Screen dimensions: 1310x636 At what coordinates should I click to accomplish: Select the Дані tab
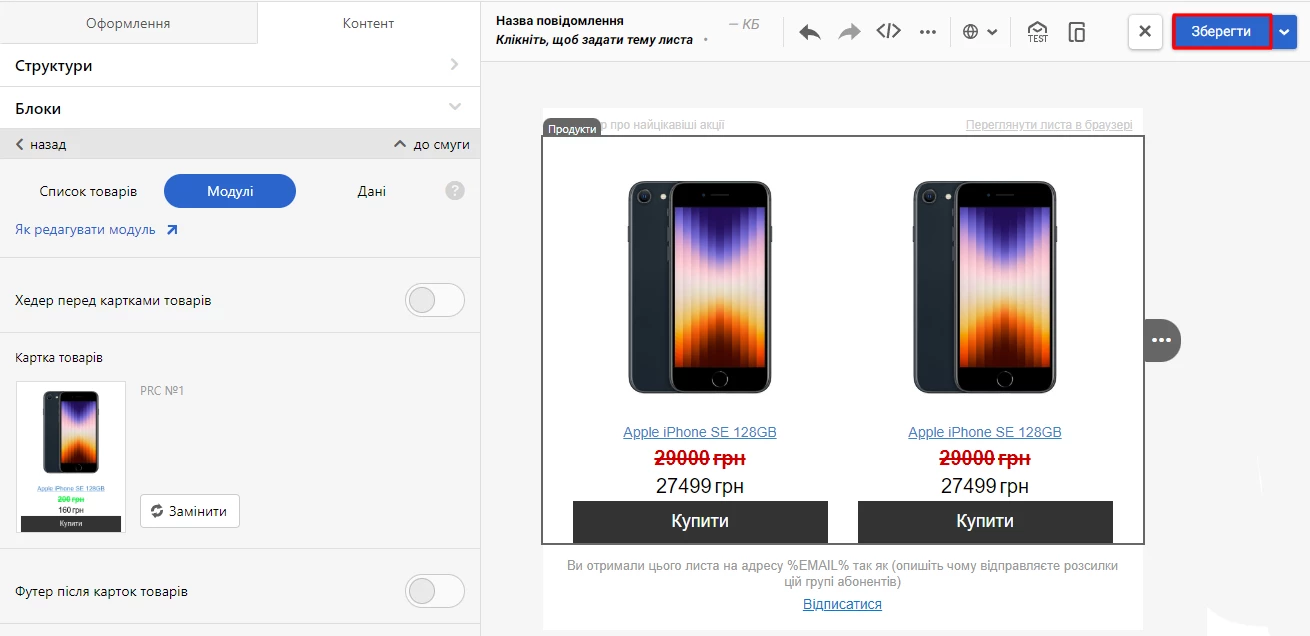pos(371,191)
